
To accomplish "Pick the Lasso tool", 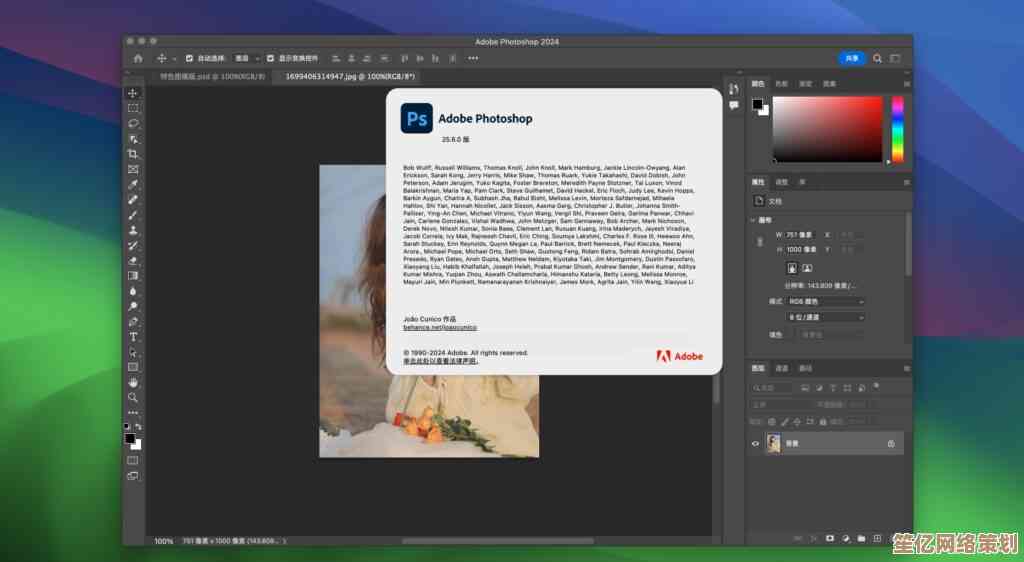I will point(133,123).
